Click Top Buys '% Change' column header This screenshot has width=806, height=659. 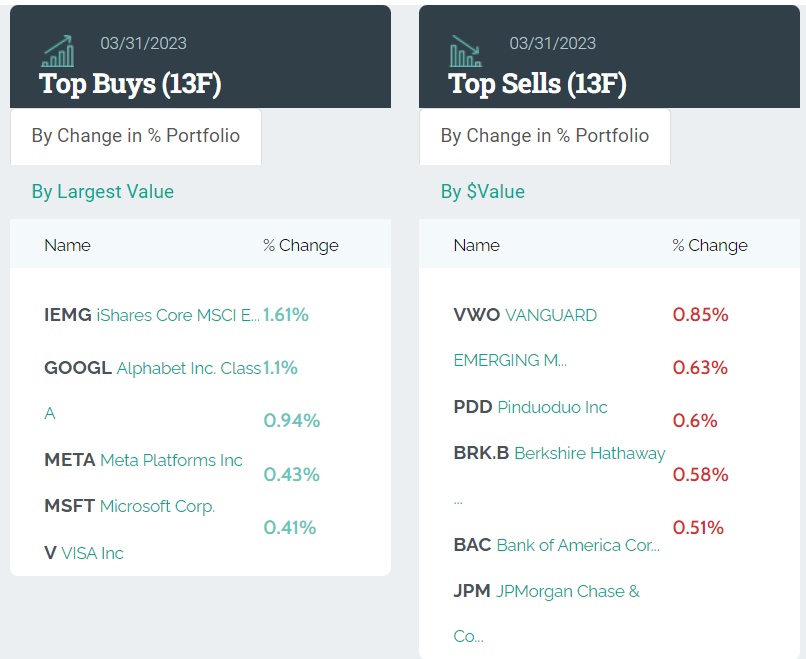[301, 245]
